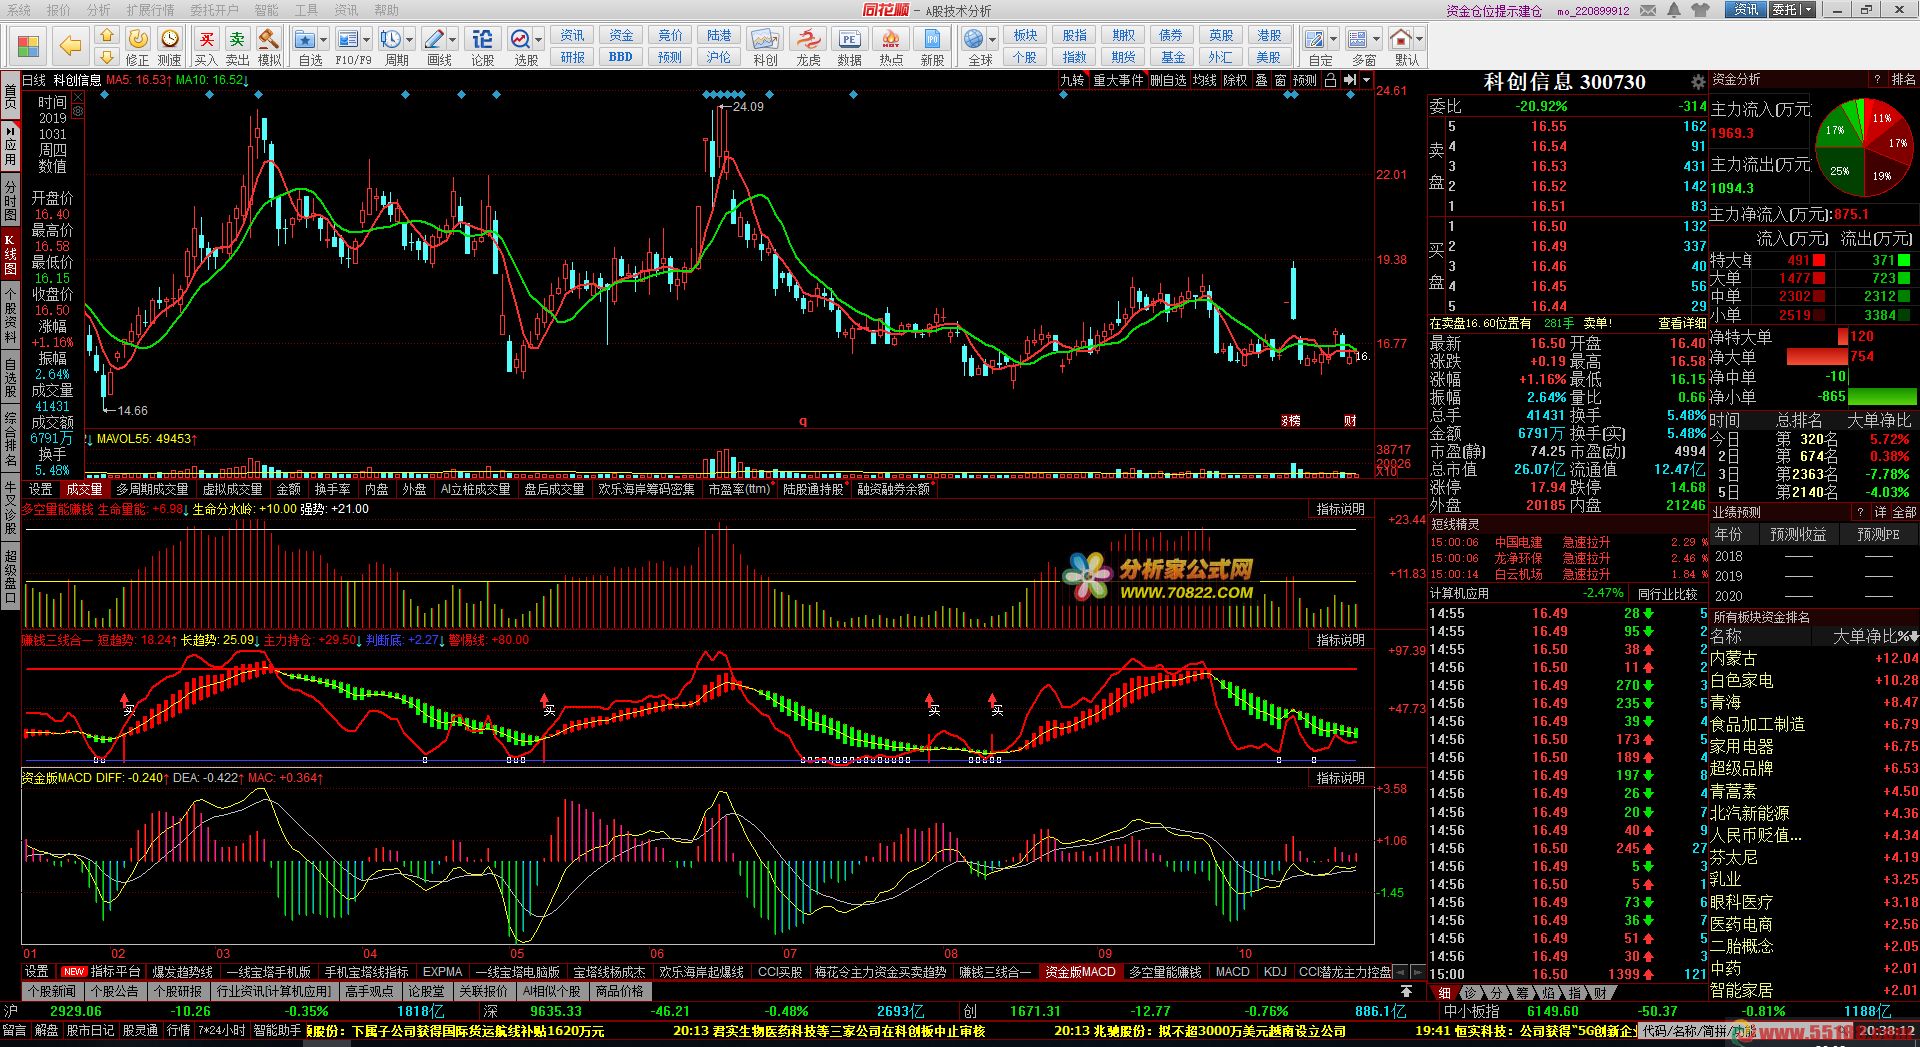The image size is (1920, 1047).
Task: Expand the F10/F9 dropdown arrow
Action: click(367, 40)
